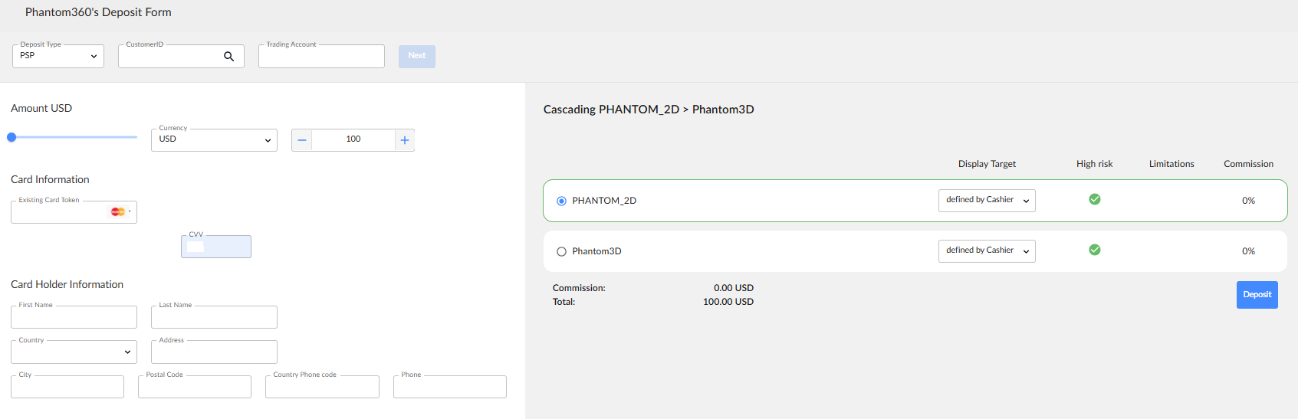1298x419 pixels.
Task: Click the Mastercard logo in card token field
Action: [x=117, y=212]
